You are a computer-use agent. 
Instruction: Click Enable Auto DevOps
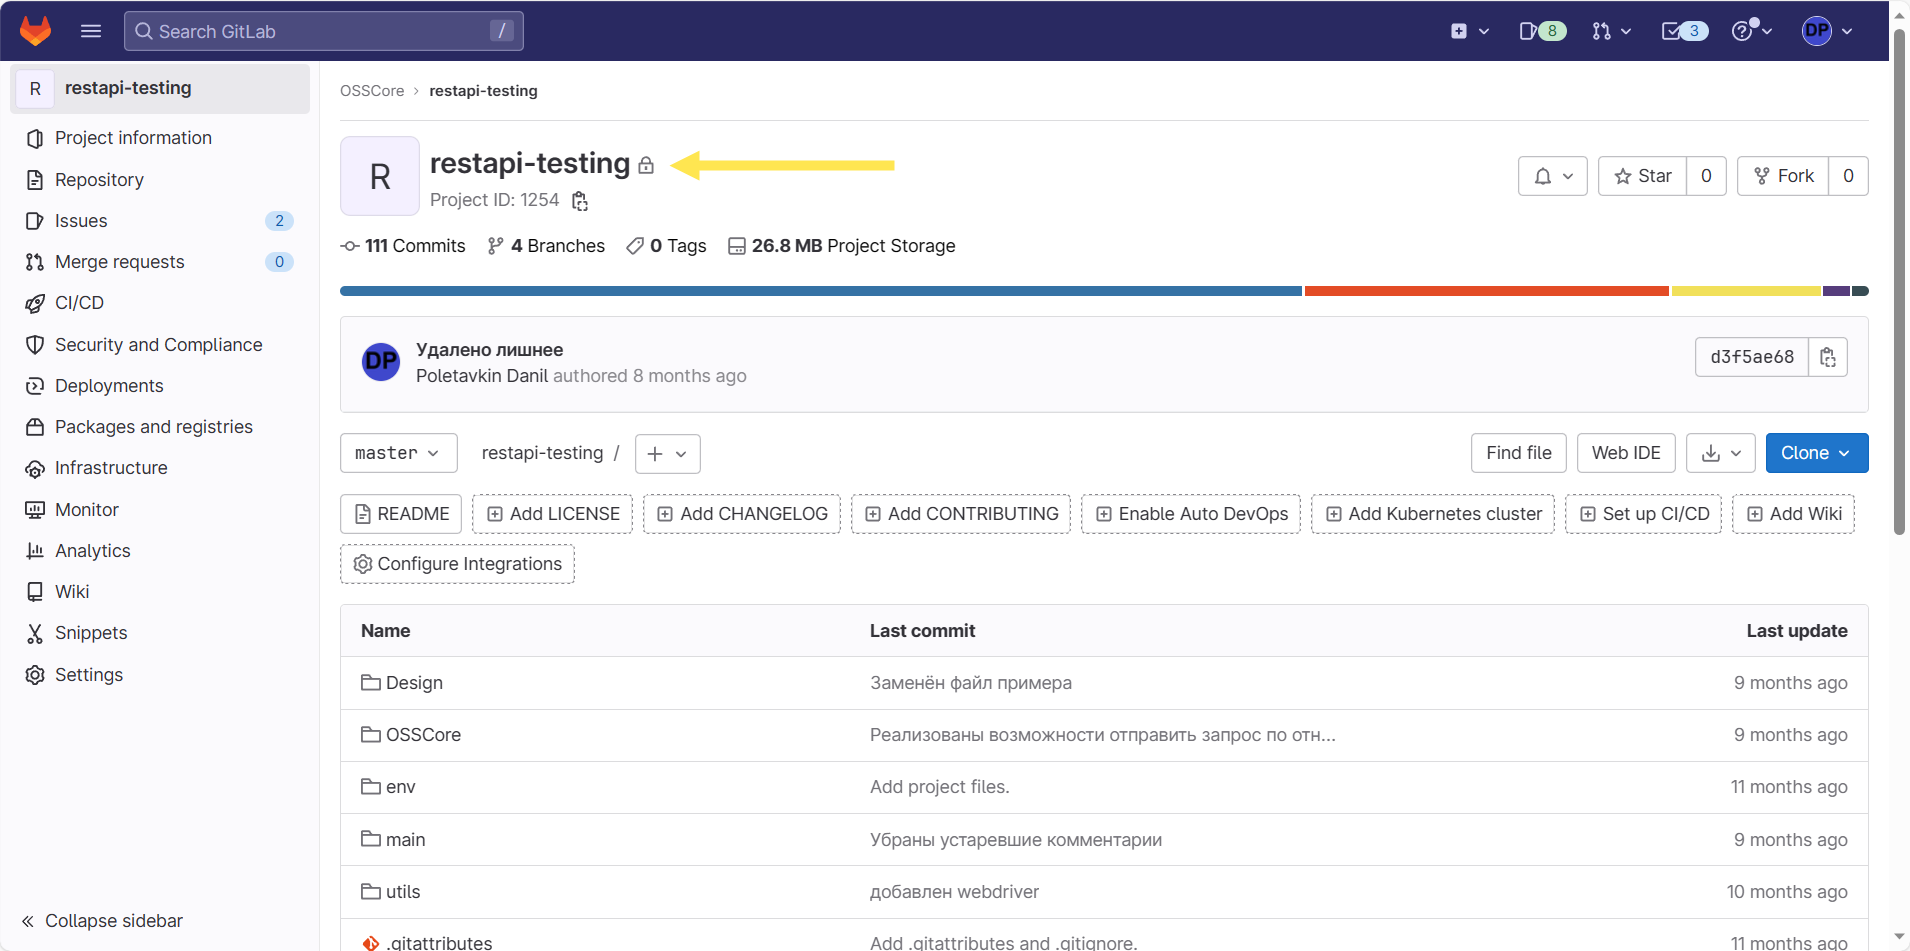1191,514
